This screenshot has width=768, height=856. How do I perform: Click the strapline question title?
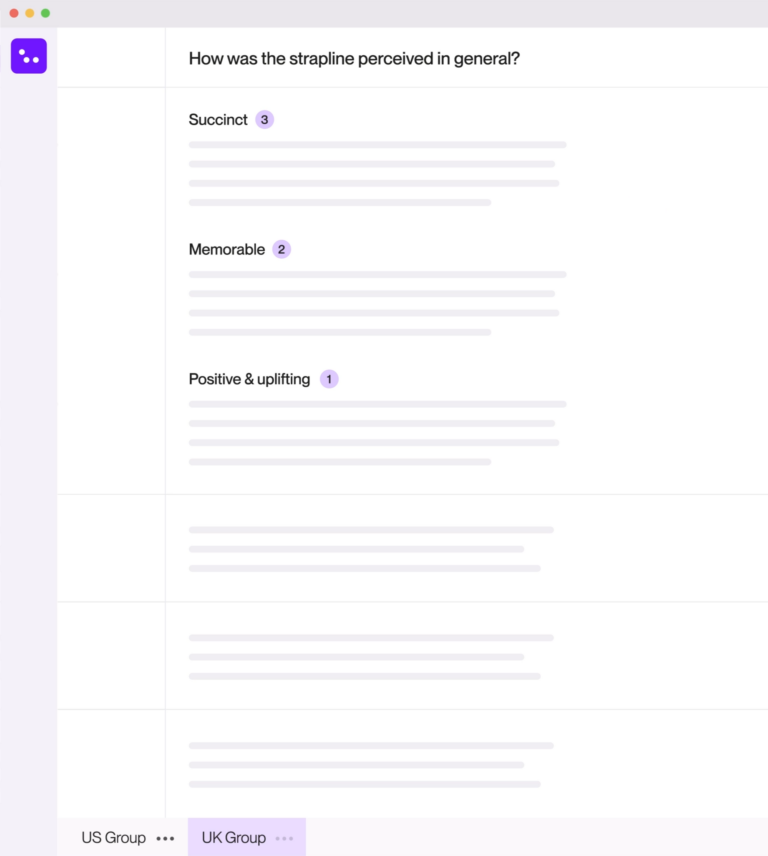tap(354, 58)
